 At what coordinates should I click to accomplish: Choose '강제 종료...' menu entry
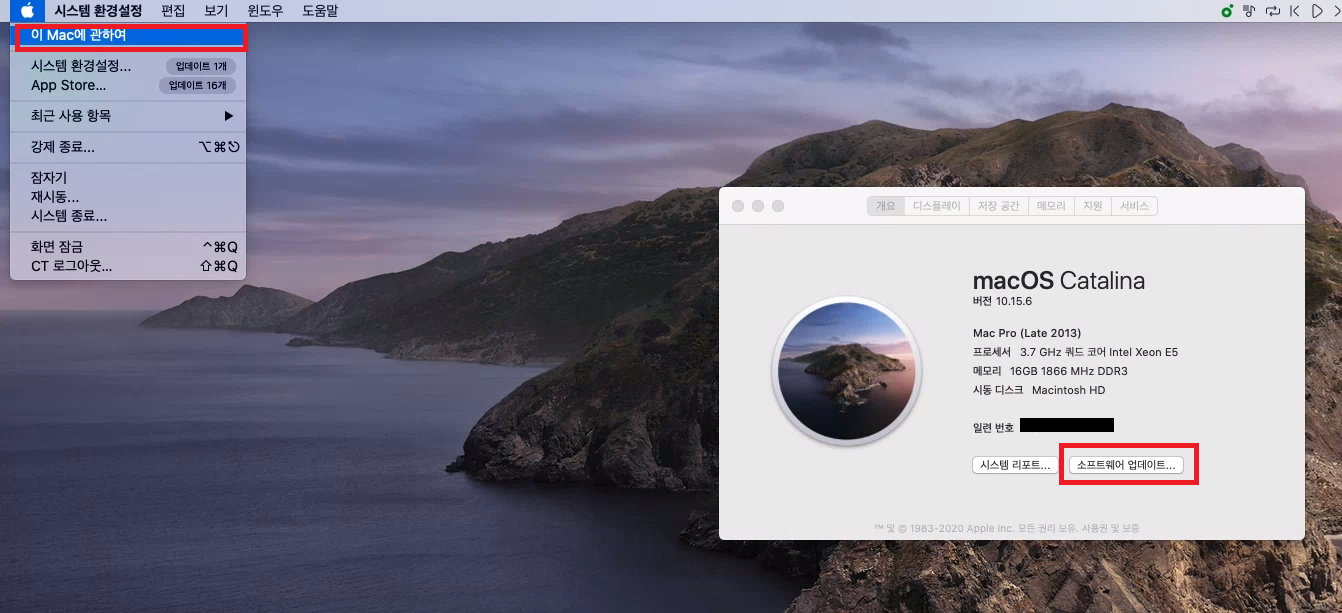point(128,147)
